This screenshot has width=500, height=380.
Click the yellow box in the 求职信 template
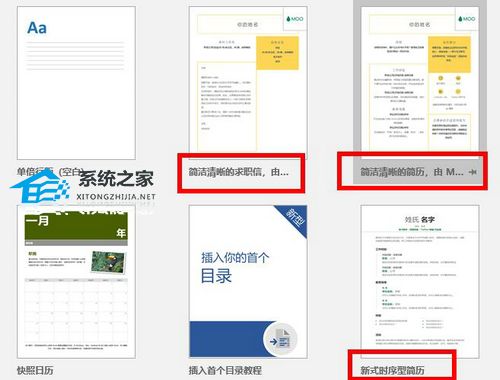tap(277, 53)
